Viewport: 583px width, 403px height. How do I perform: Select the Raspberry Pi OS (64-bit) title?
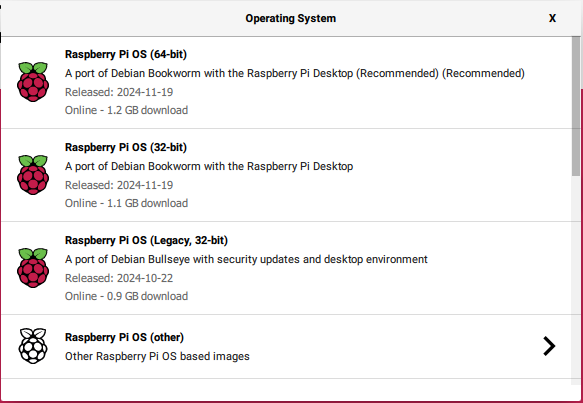[x=126, y=54]
